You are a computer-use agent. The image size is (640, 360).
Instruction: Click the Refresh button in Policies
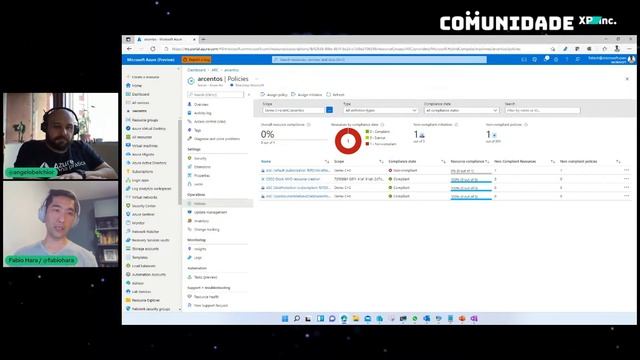336,95
